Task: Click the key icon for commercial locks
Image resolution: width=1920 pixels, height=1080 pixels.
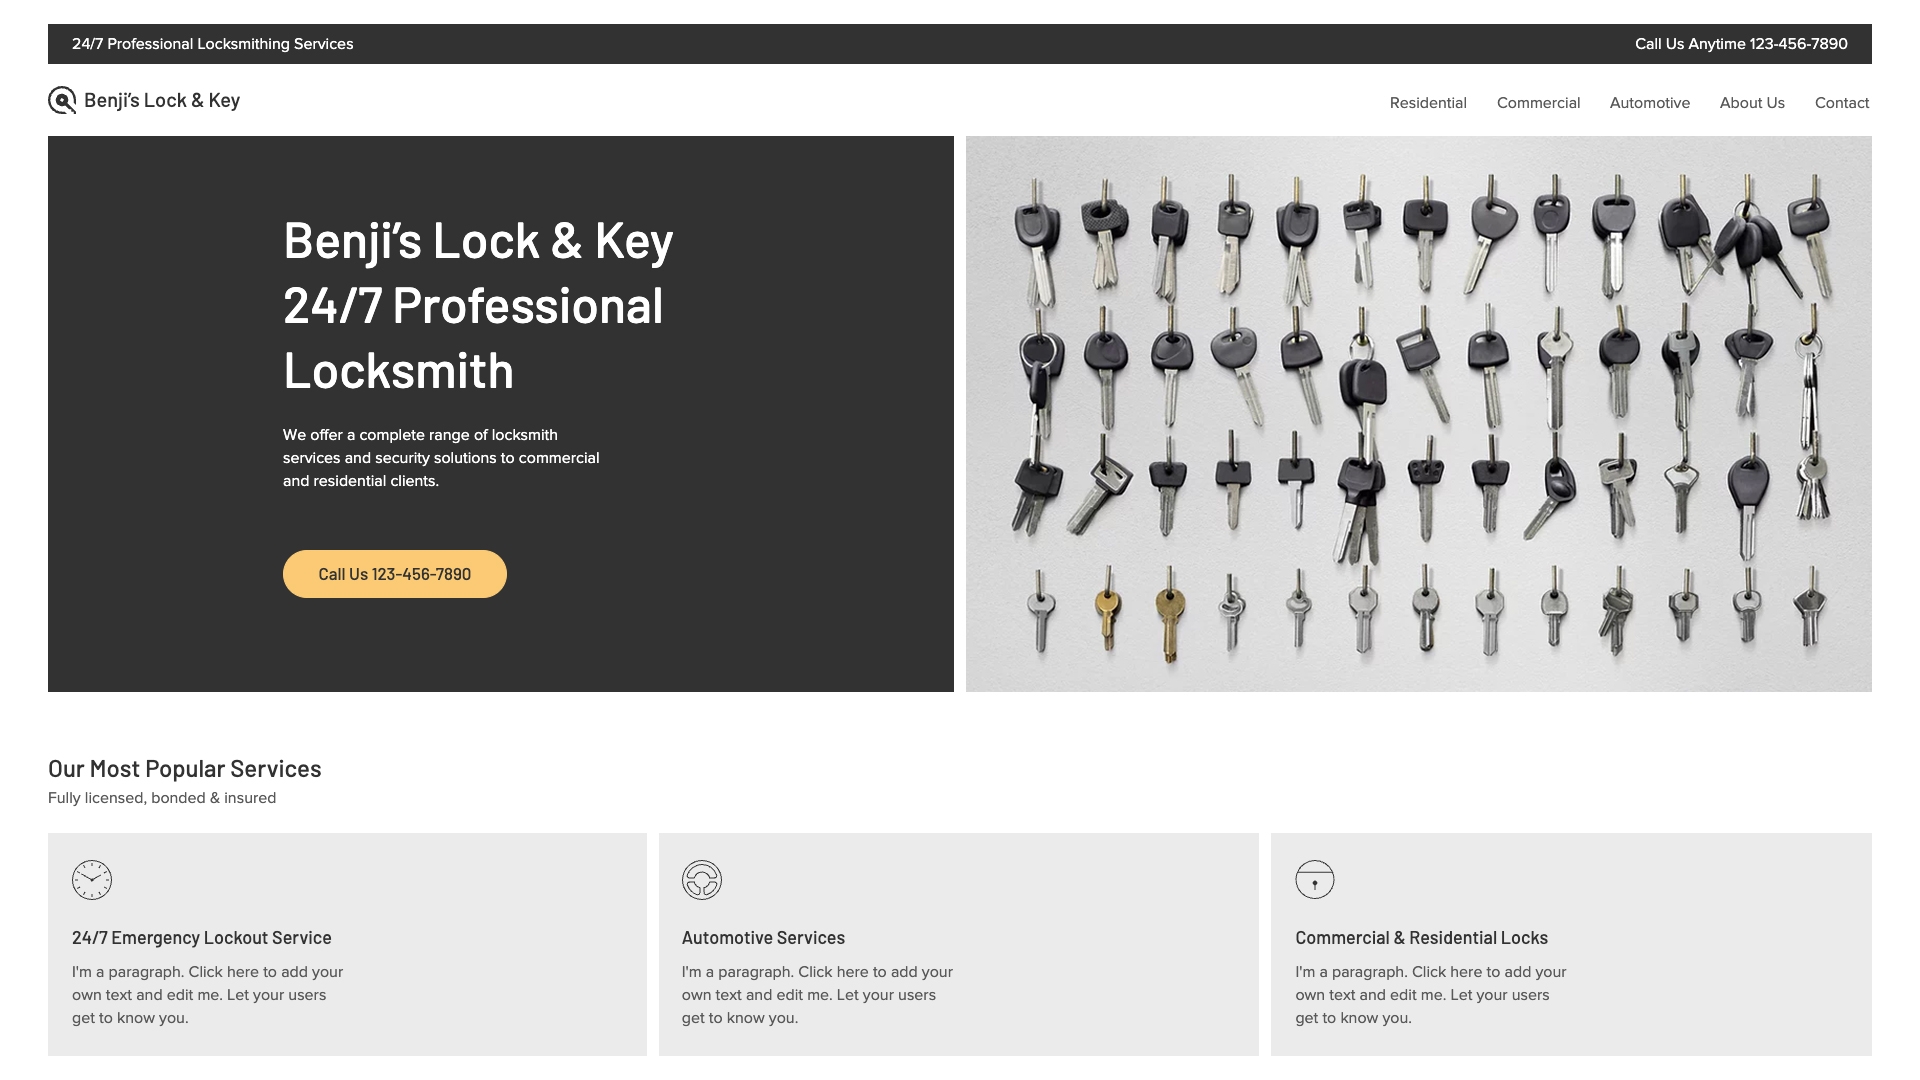Action: point(1313,878)
